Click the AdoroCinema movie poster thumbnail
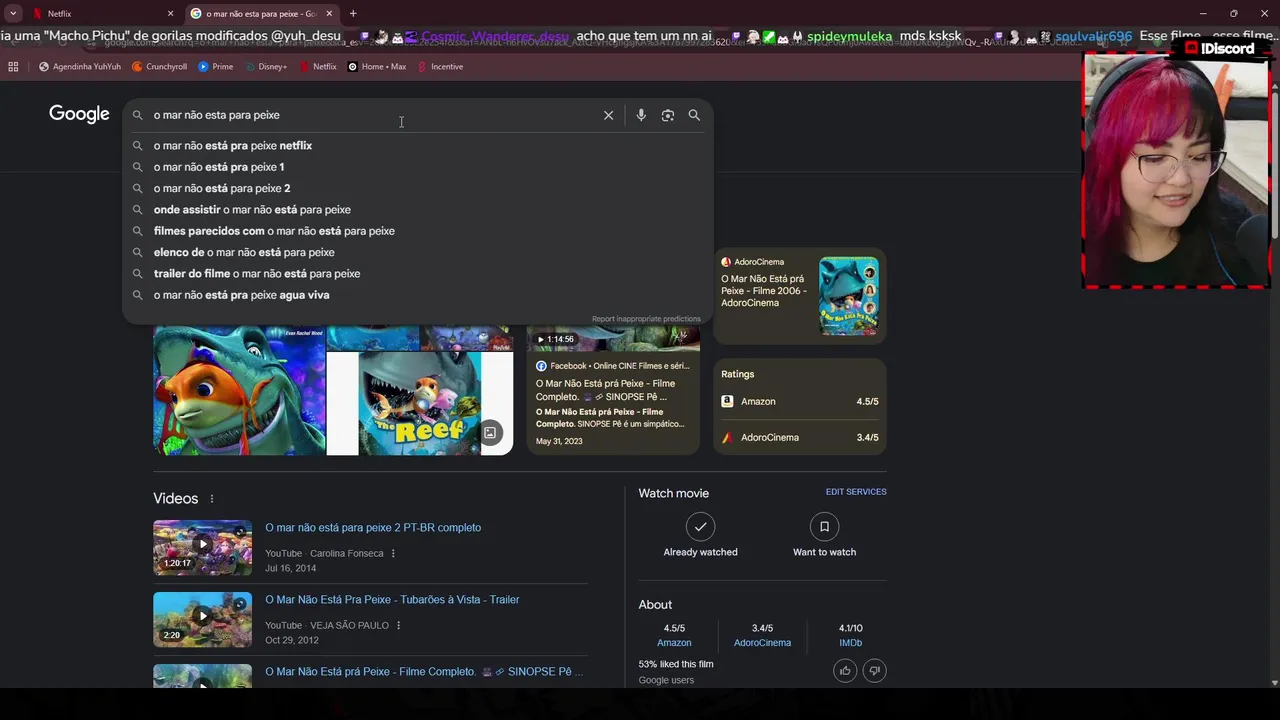The height and width of the screenshot is (720, 1280). 849,296
